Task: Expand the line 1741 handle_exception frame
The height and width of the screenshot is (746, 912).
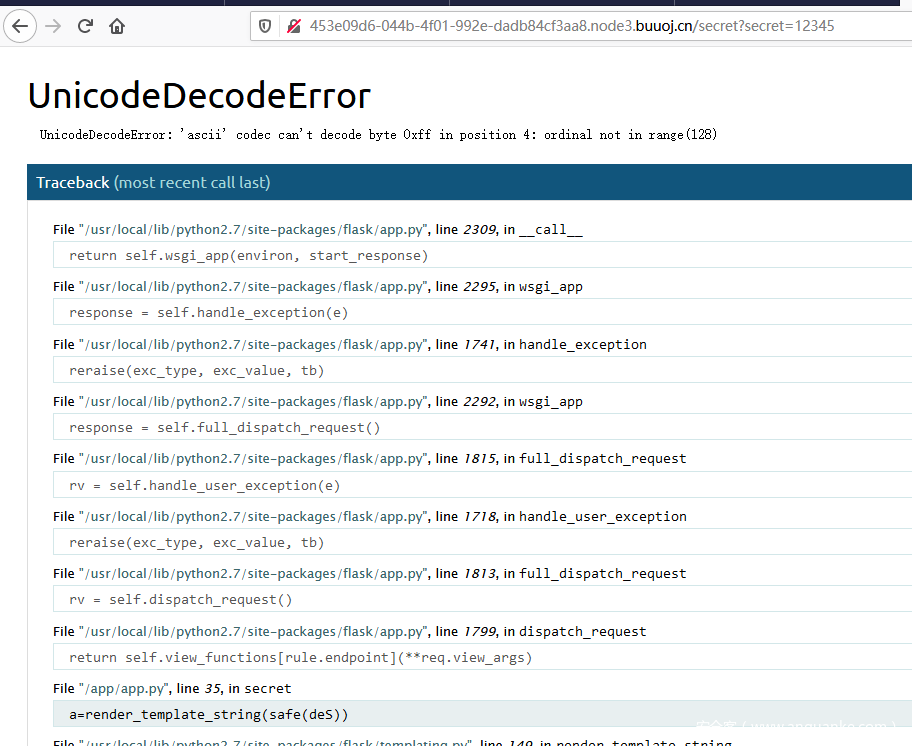Action: coord(349,344)
